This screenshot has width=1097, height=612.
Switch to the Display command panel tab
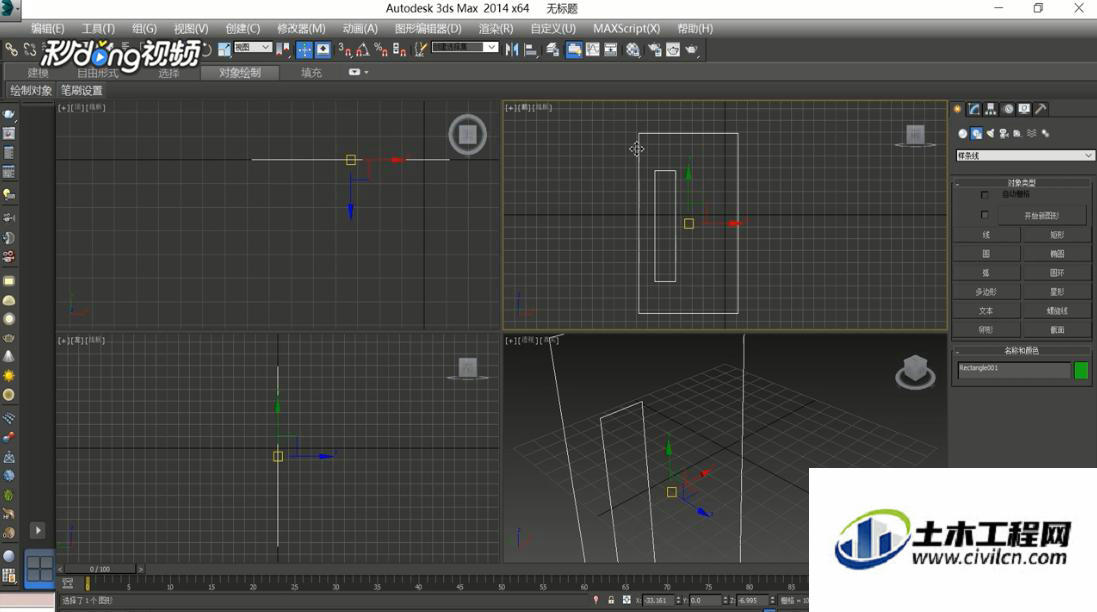[1024, 108]
